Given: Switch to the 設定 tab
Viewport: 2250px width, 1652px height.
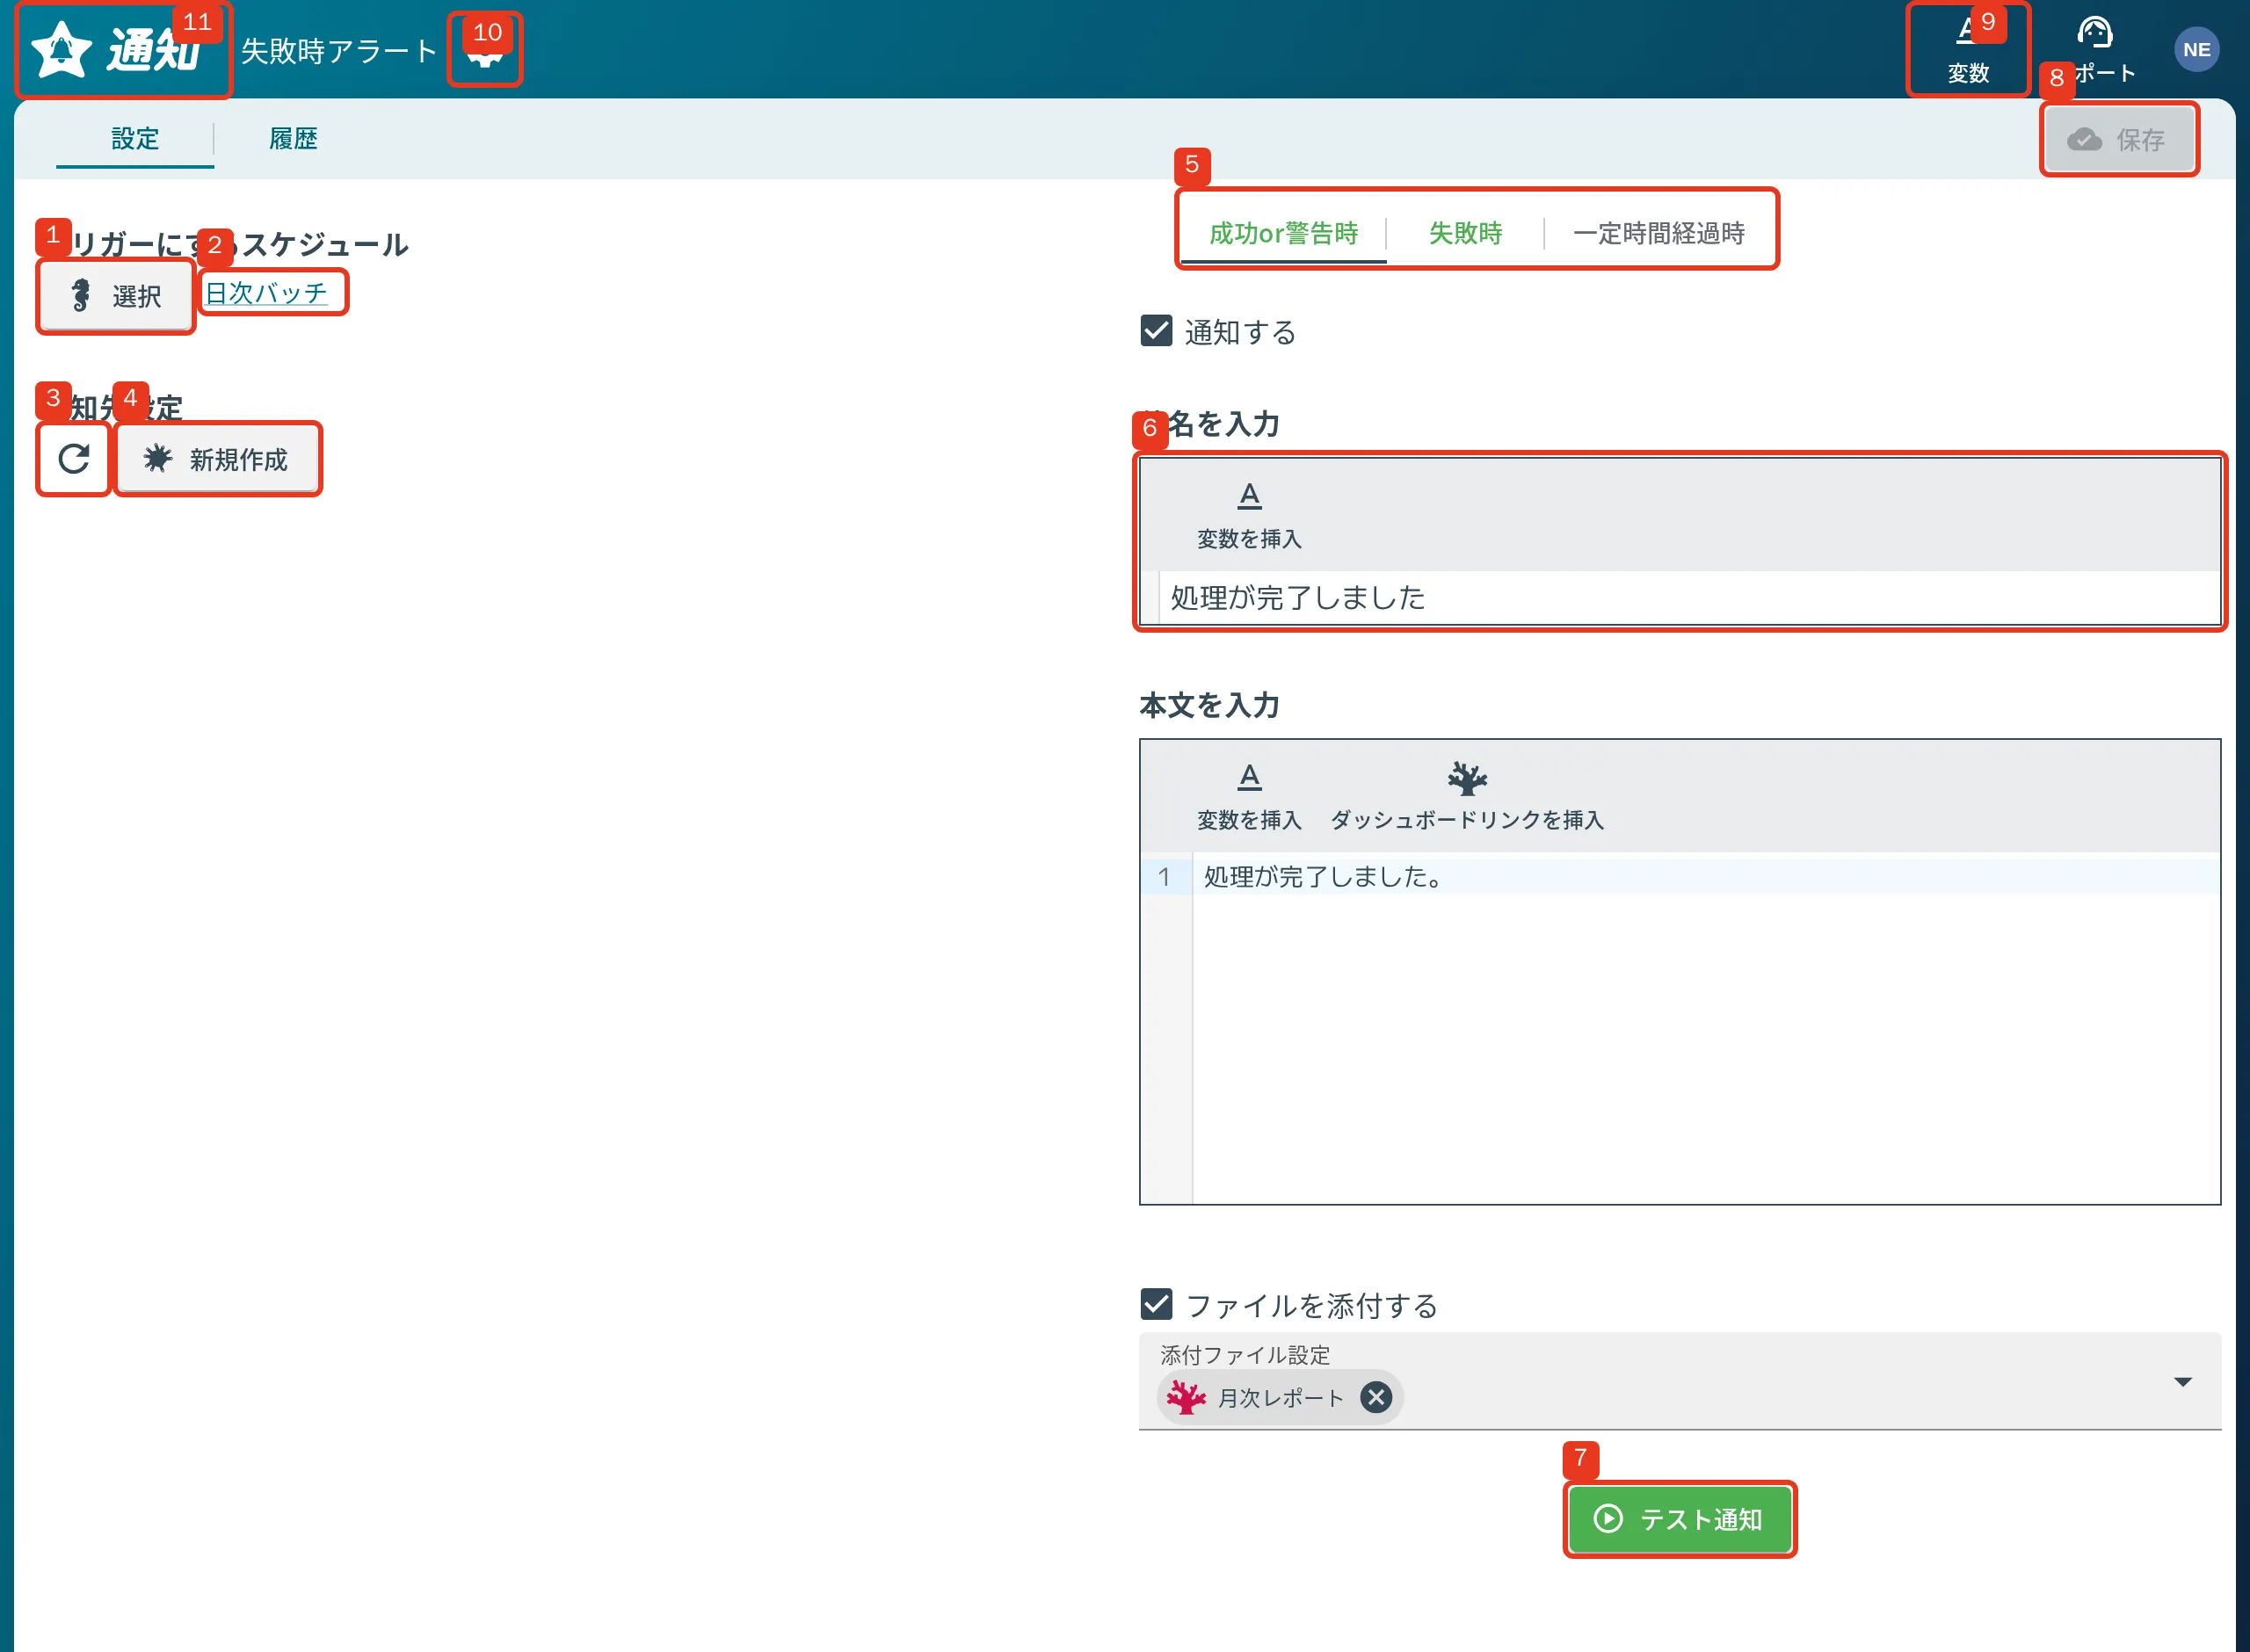Looking at the screenshot, I should point(135,139).
